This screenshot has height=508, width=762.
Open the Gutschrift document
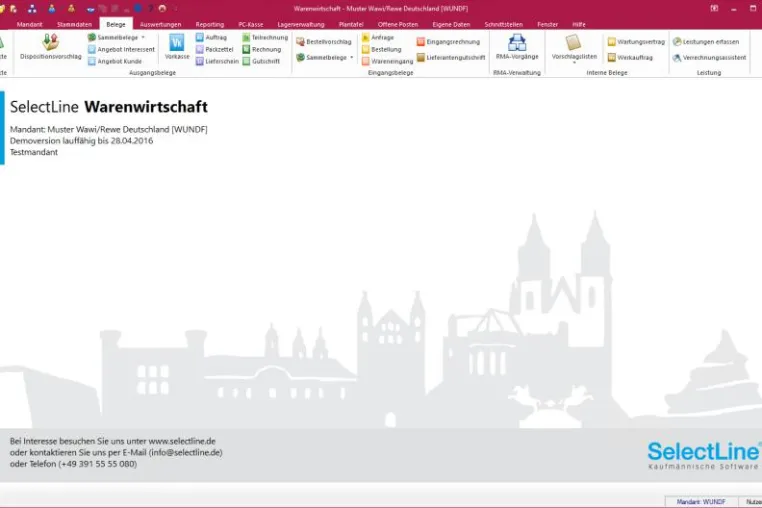(261, 61)
